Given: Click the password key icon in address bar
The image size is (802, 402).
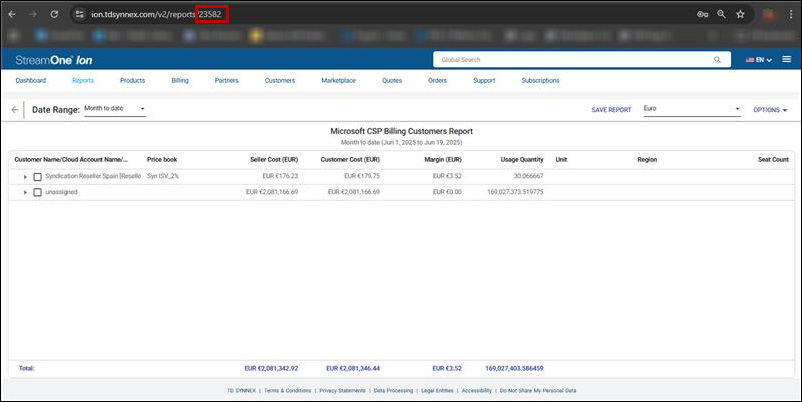Looking at the screenshot, I should tap(703, 14).
